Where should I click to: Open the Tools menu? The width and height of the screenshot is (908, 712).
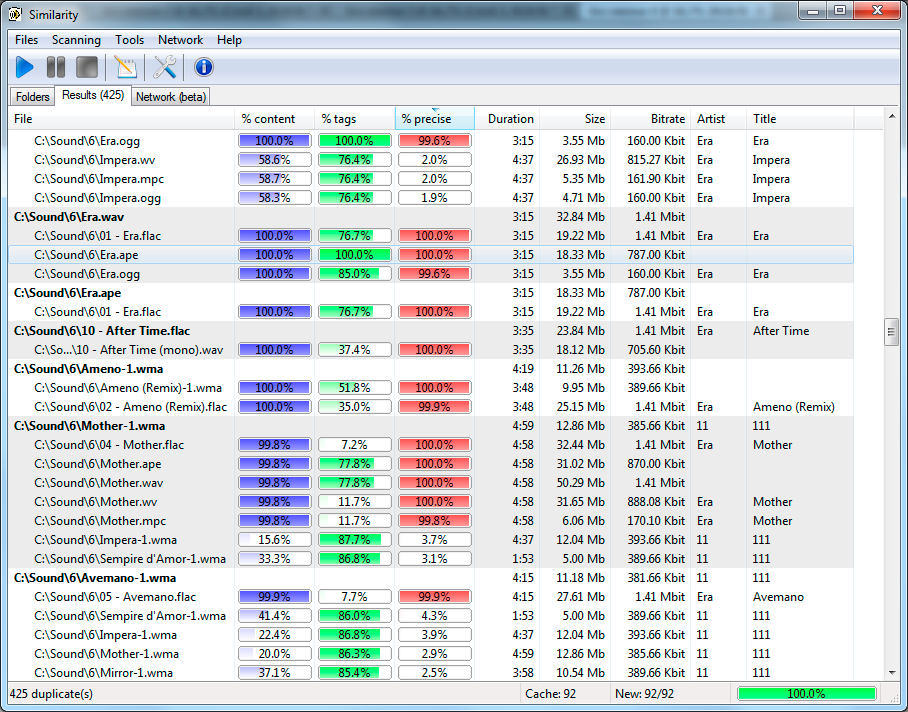point(129,40)
